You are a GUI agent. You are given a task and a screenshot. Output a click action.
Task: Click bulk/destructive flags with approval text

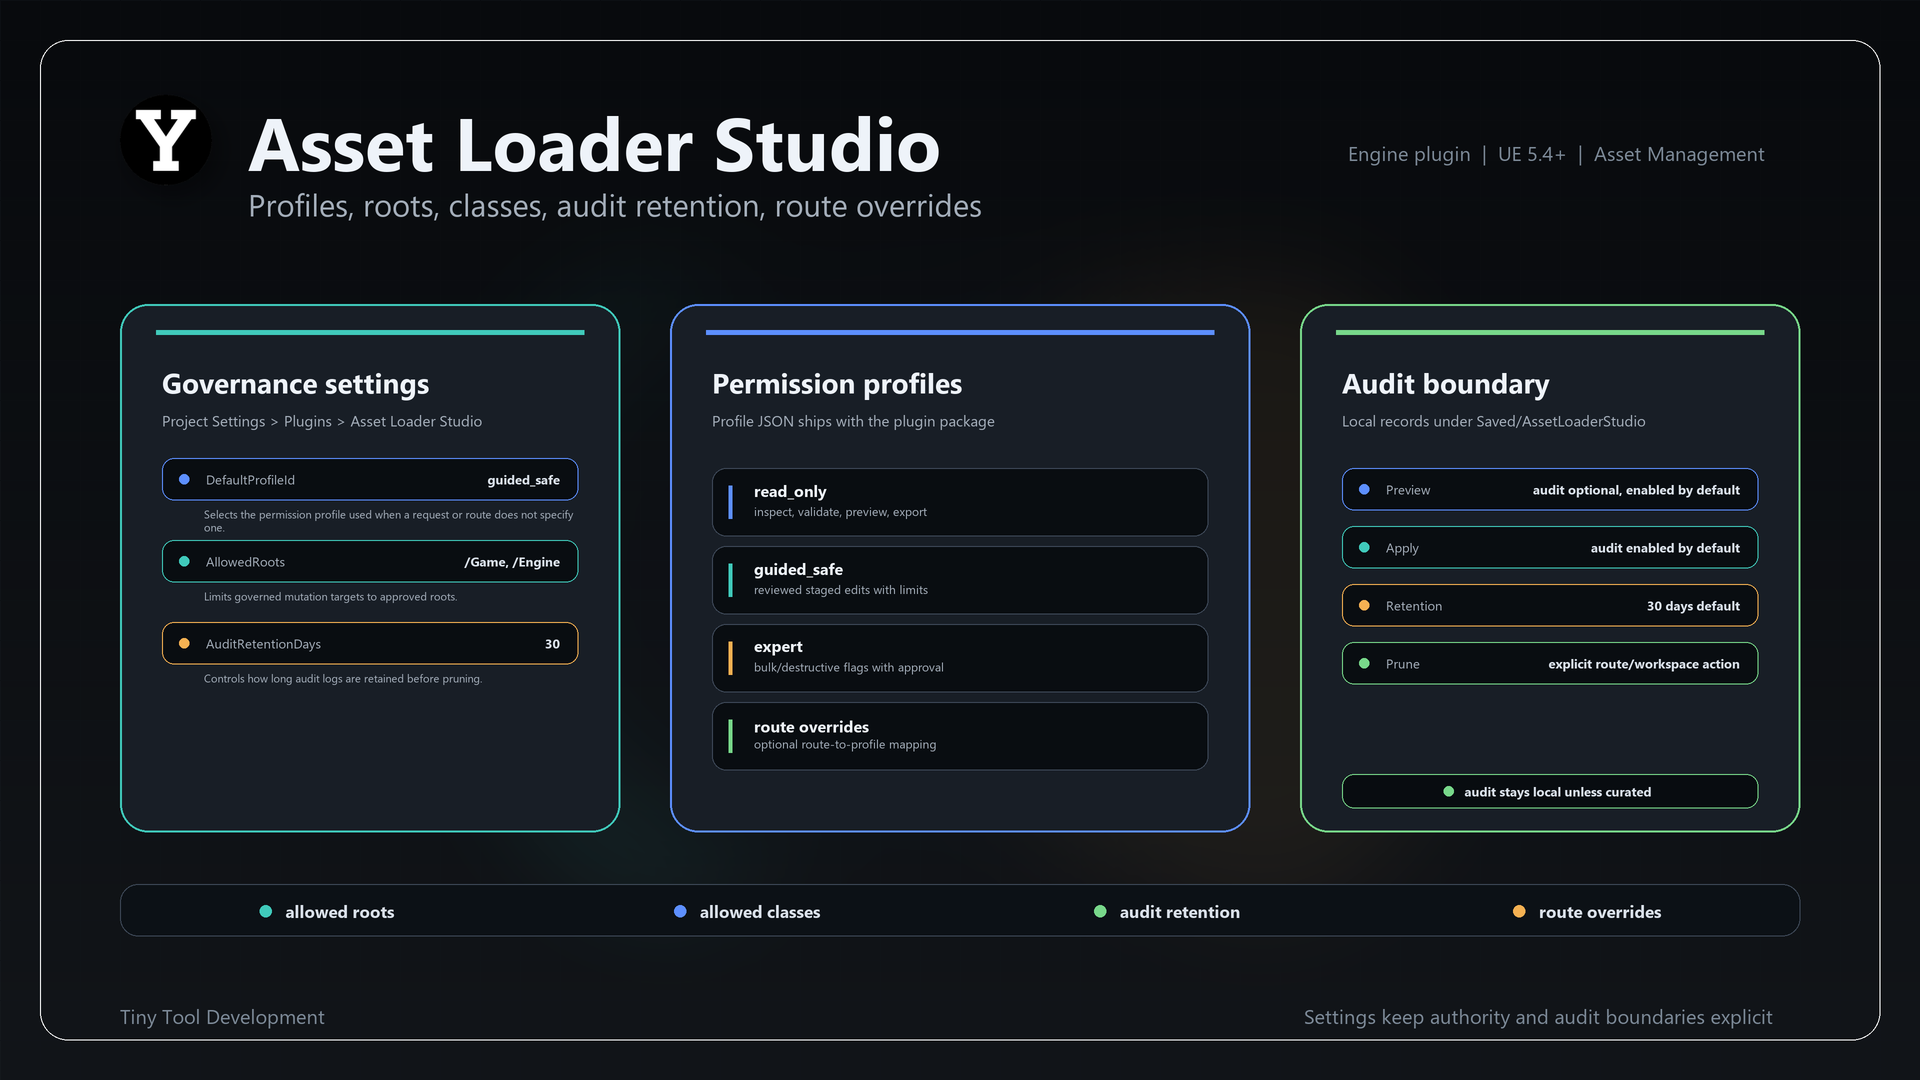pyautogui.click(x=849, y=668)
